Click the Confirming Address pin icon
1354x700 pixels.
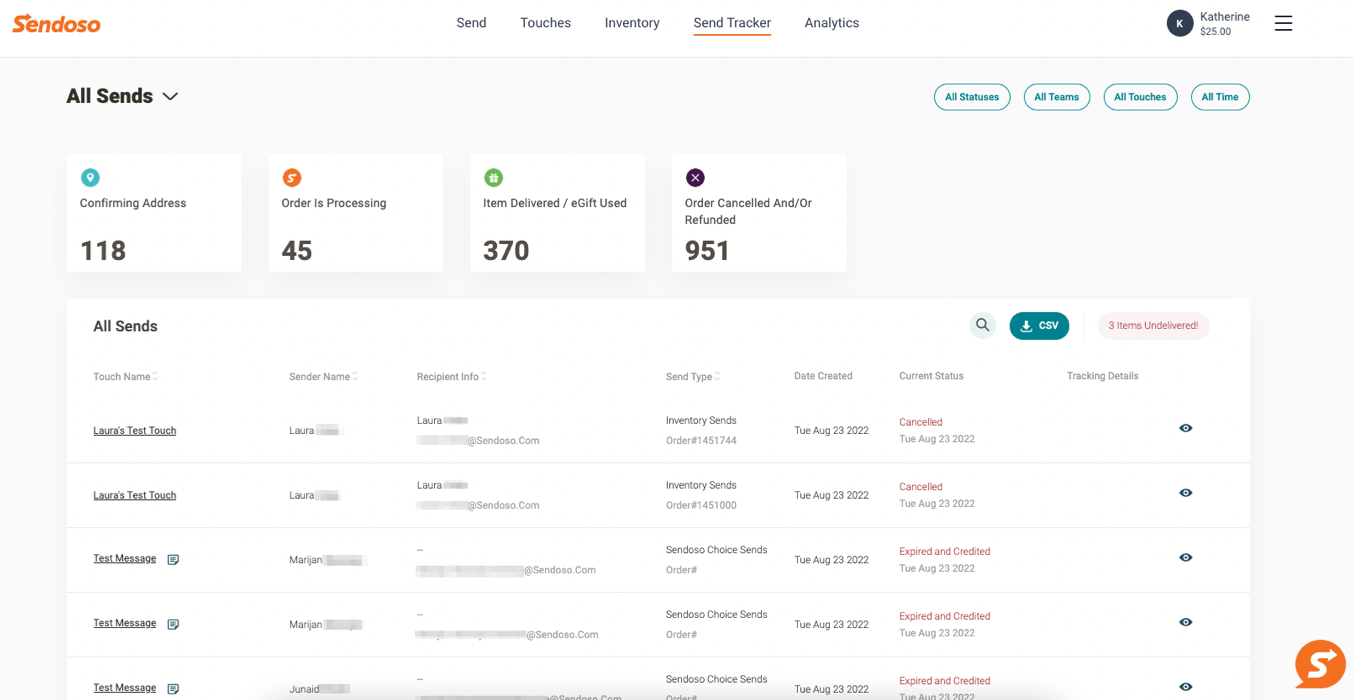pyautogui.click(x=90, y=178)
